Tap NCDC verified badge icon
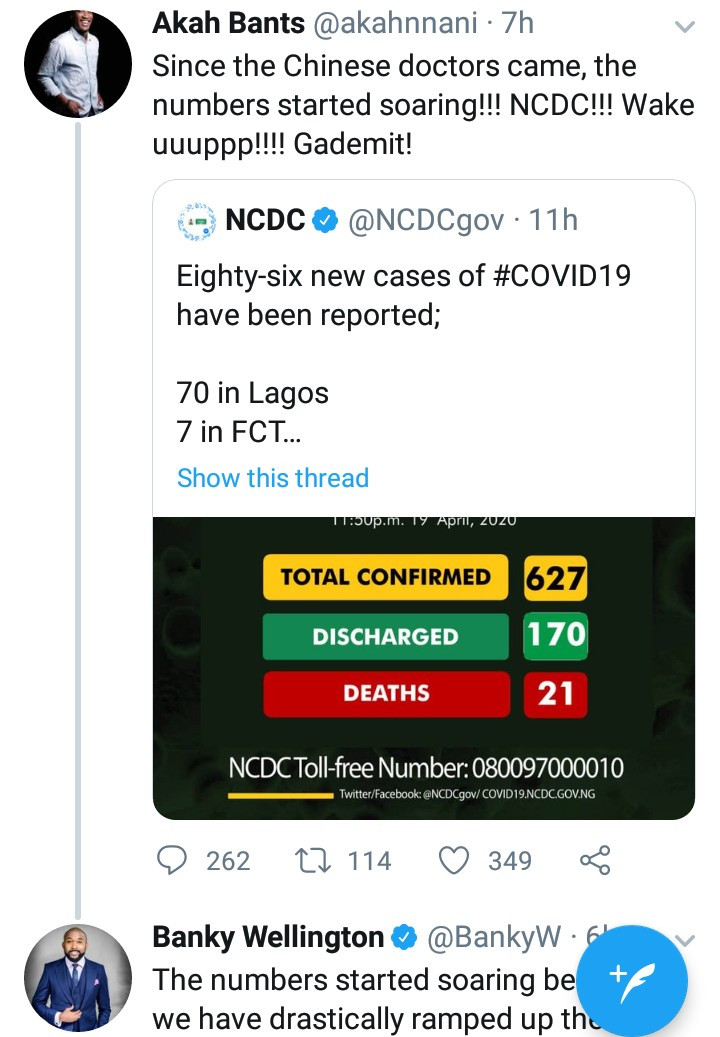Image resolution: width=720 pixels, height=1037 pixels. pyautogui.click(x=326, y=221)
